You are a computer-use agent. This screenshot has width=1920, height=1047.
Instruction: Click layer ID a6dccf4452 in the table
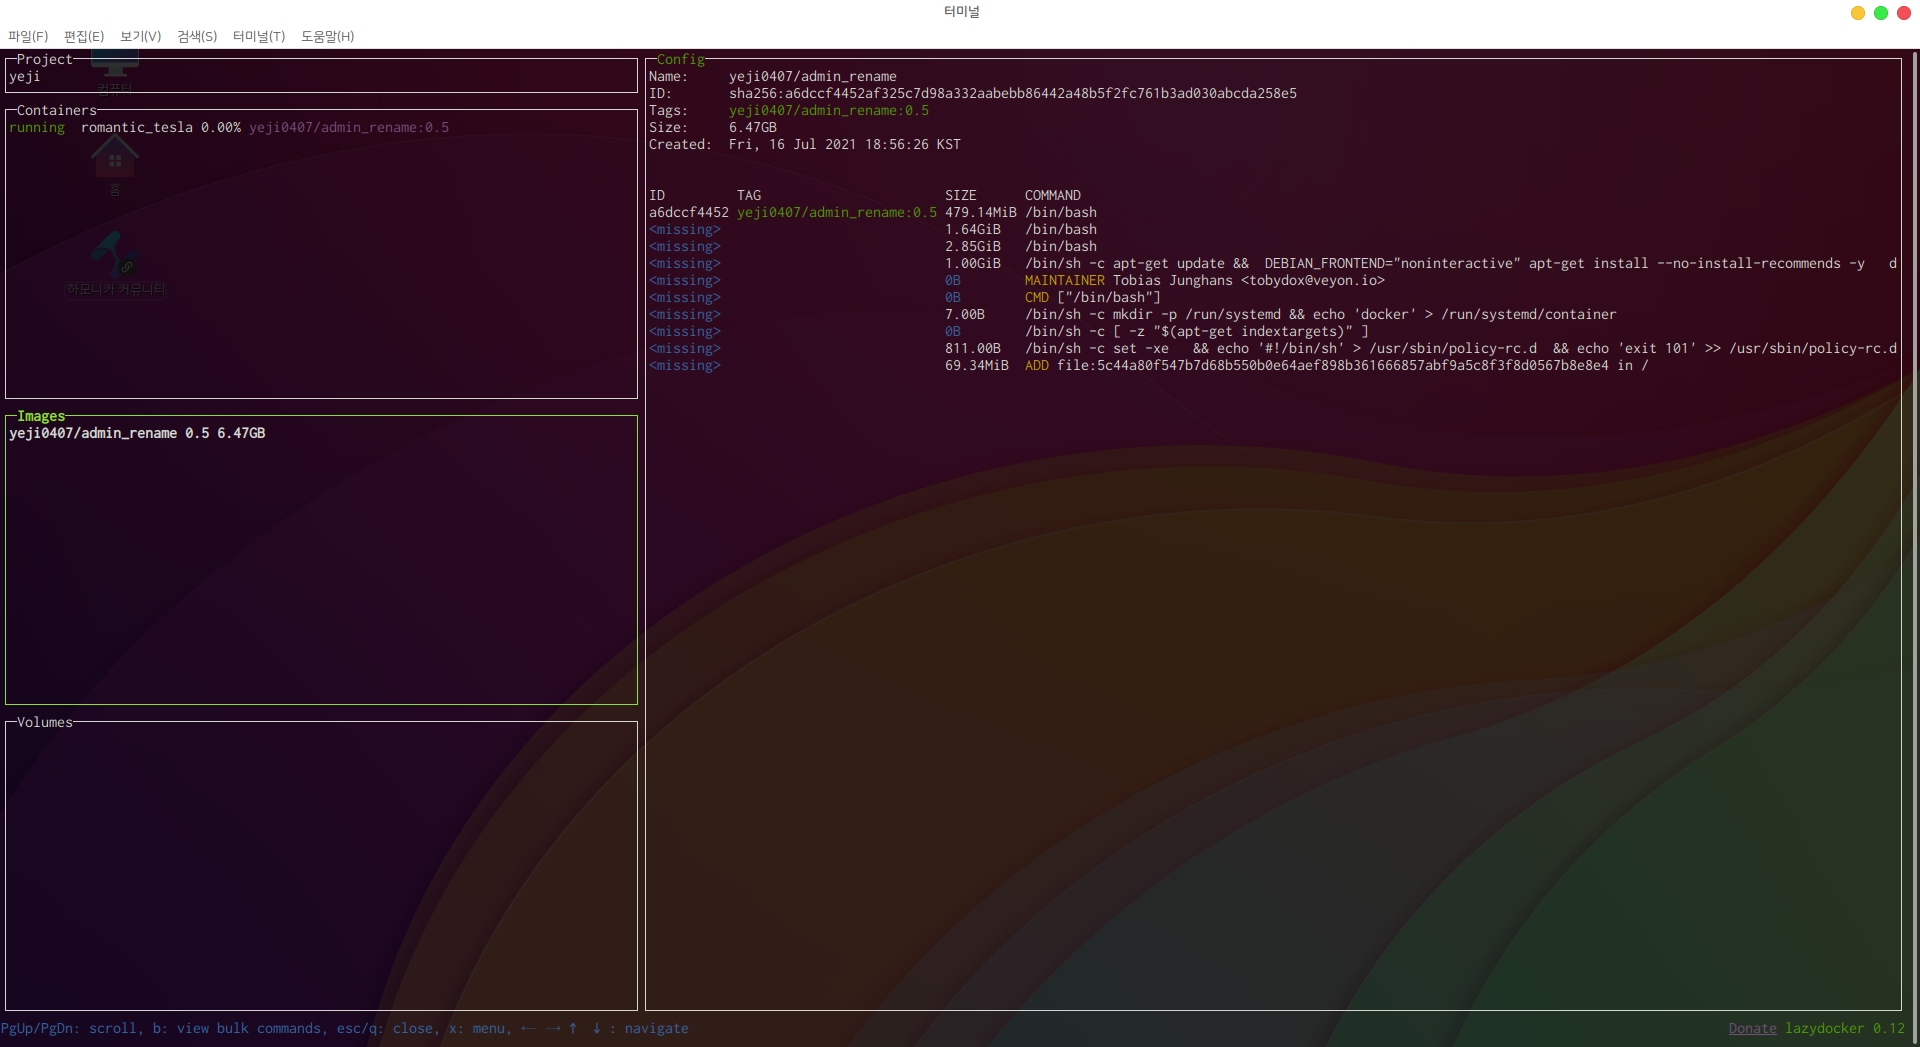[688, 213]
